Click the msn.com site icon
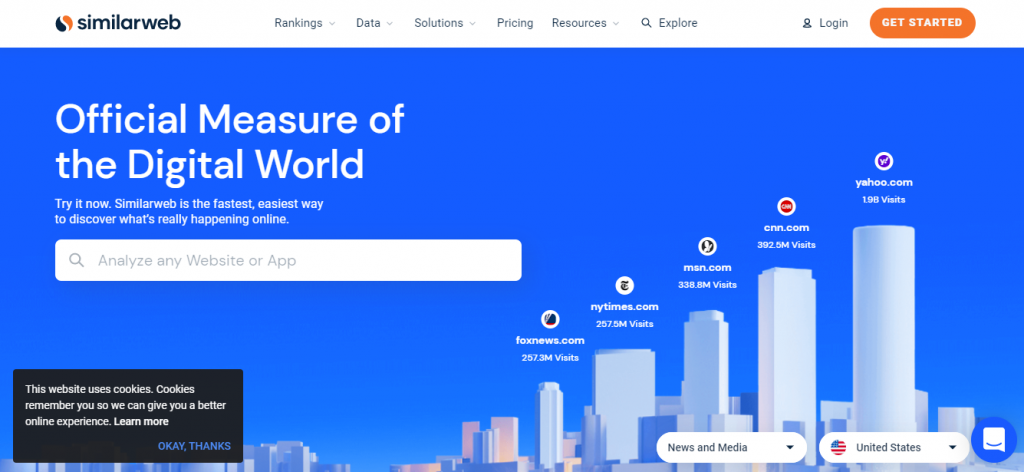Viewport: 1024px width, 472px height. [707, 246]
